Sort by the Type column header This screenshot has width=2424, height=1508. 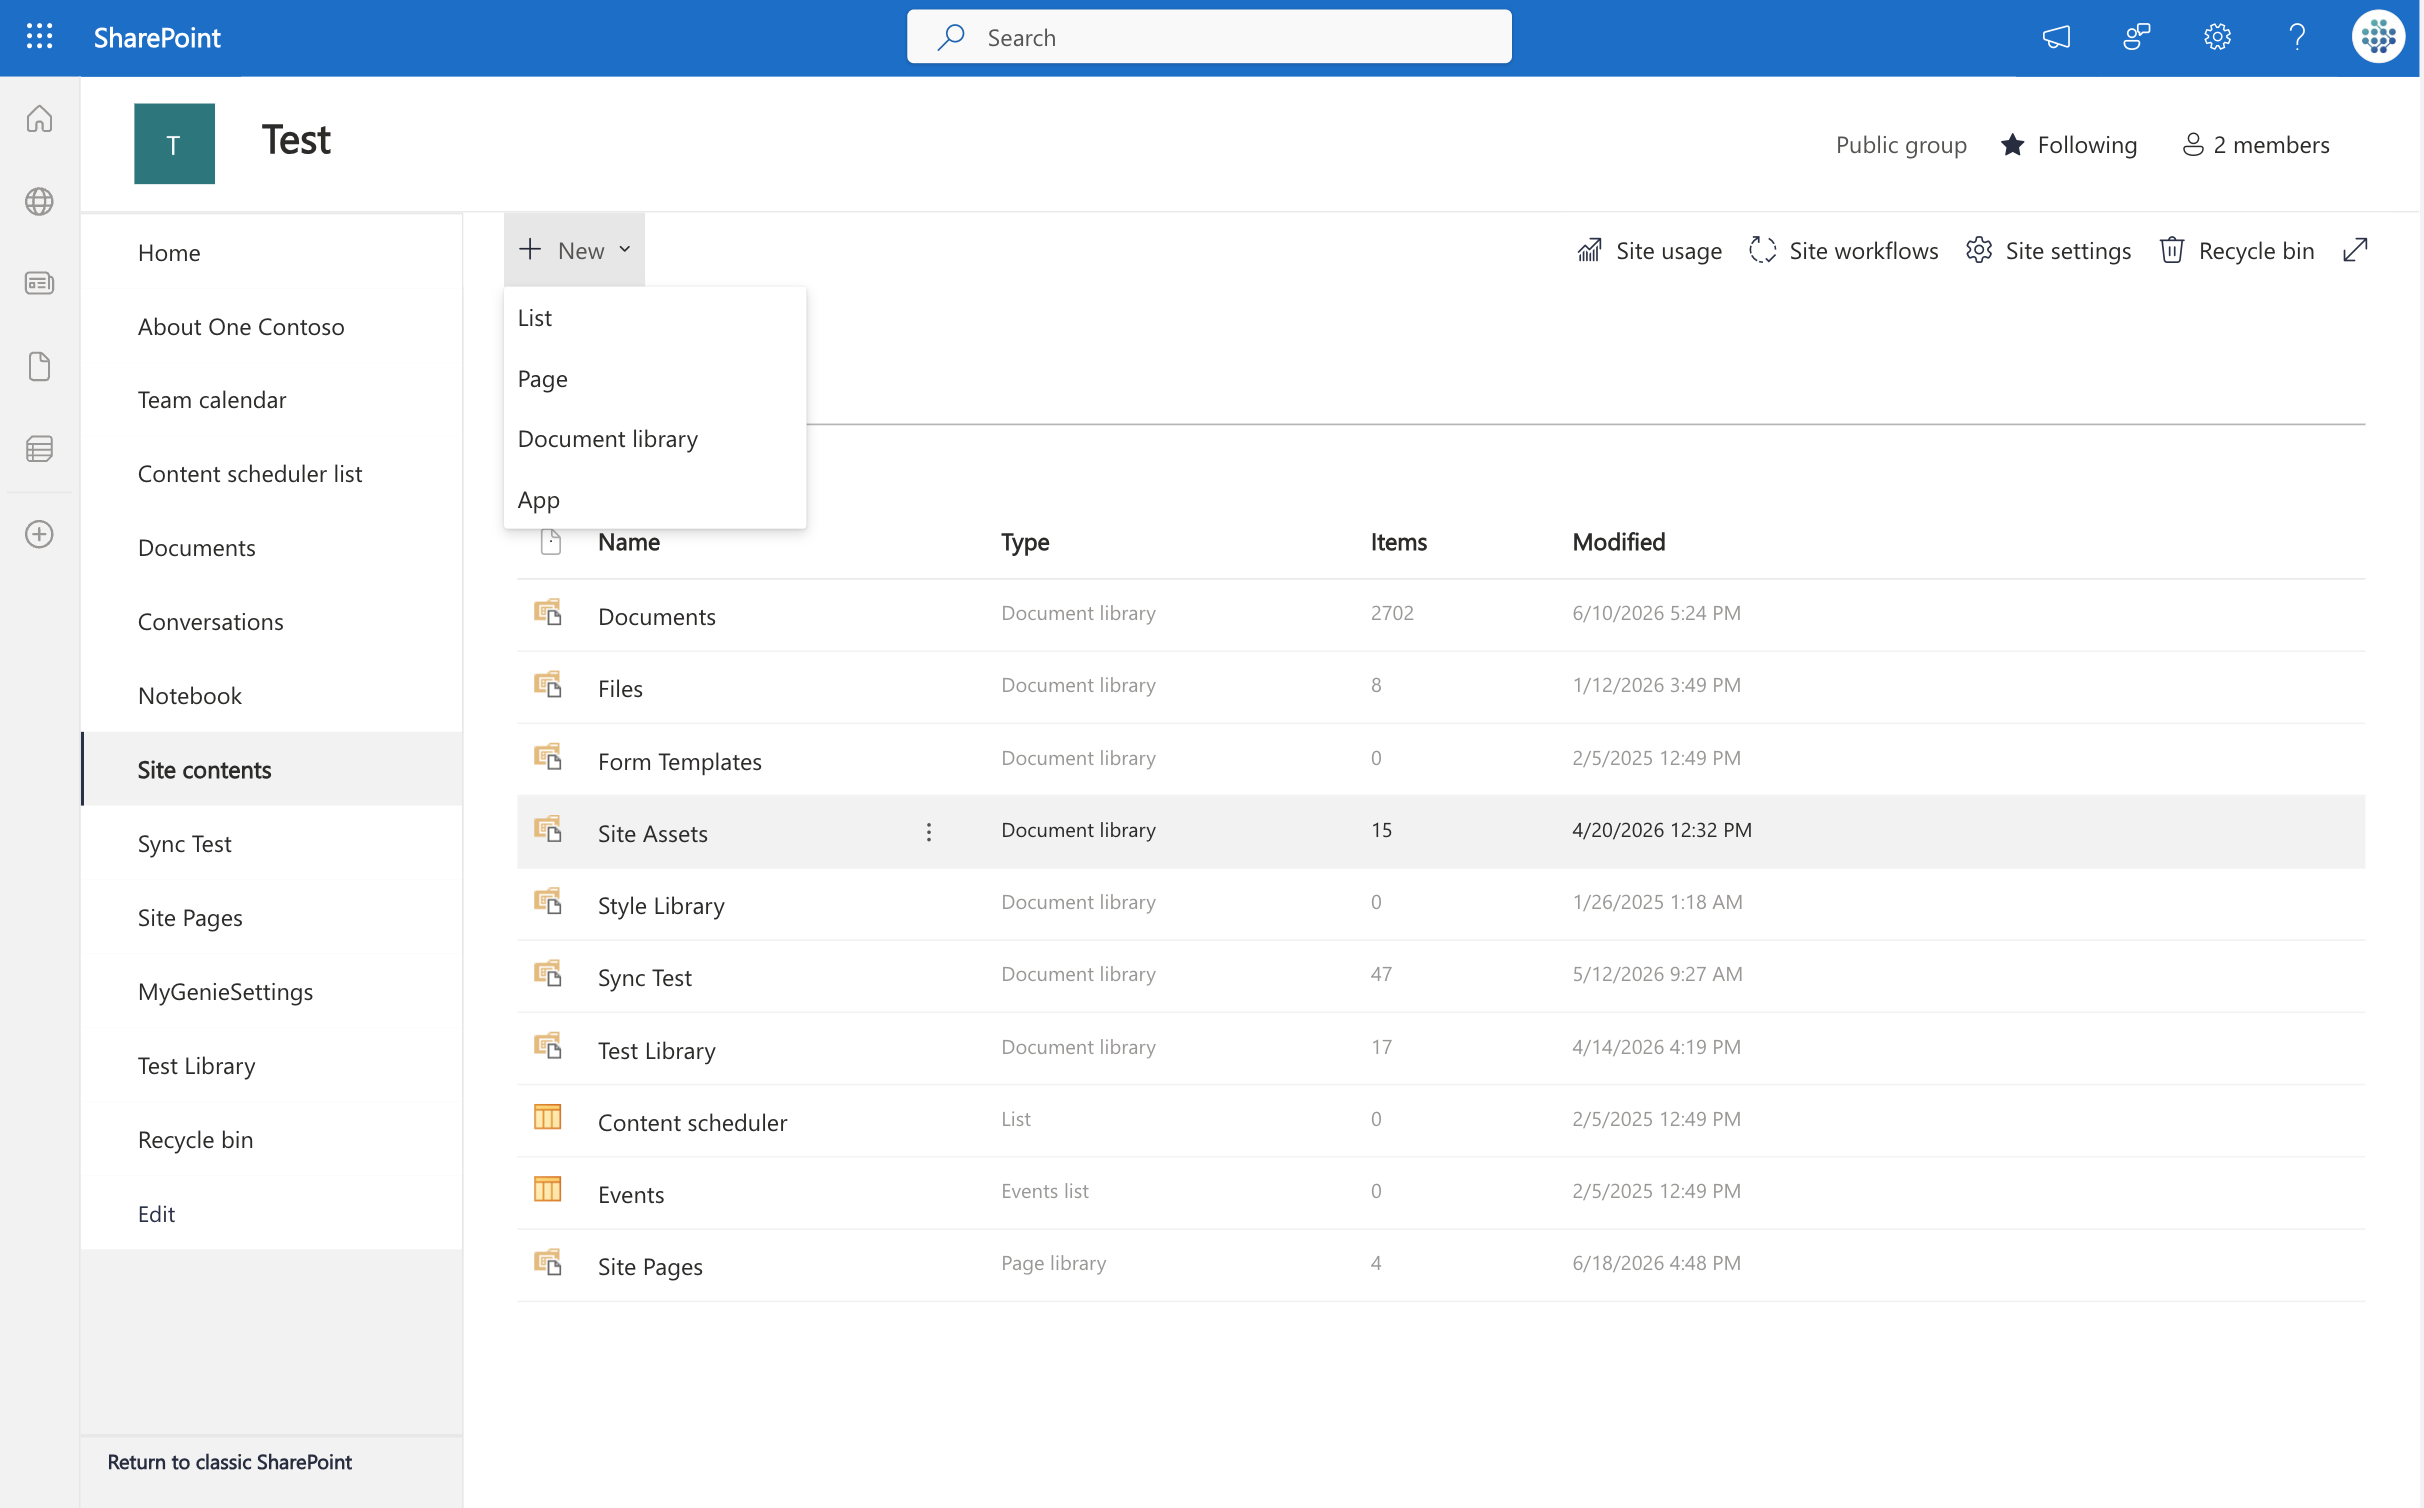(x=1025, y=542)
